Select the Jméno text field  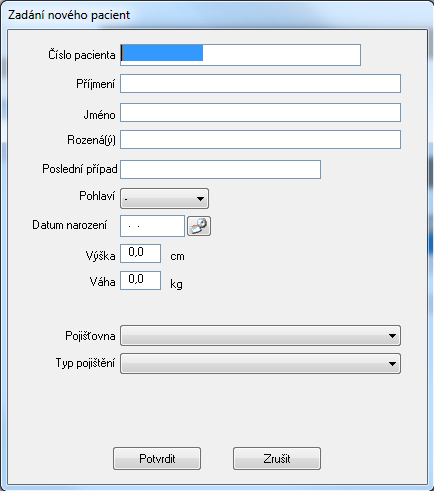tap(260, 112)
